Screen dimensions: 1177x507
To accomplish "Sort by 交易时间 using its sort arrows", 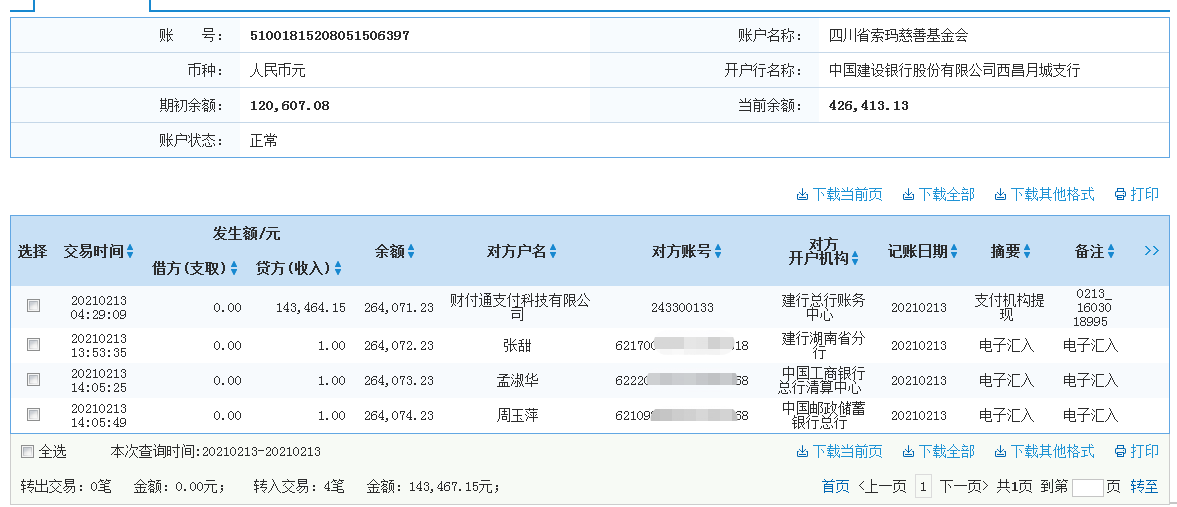I will (x=130, y=252).
